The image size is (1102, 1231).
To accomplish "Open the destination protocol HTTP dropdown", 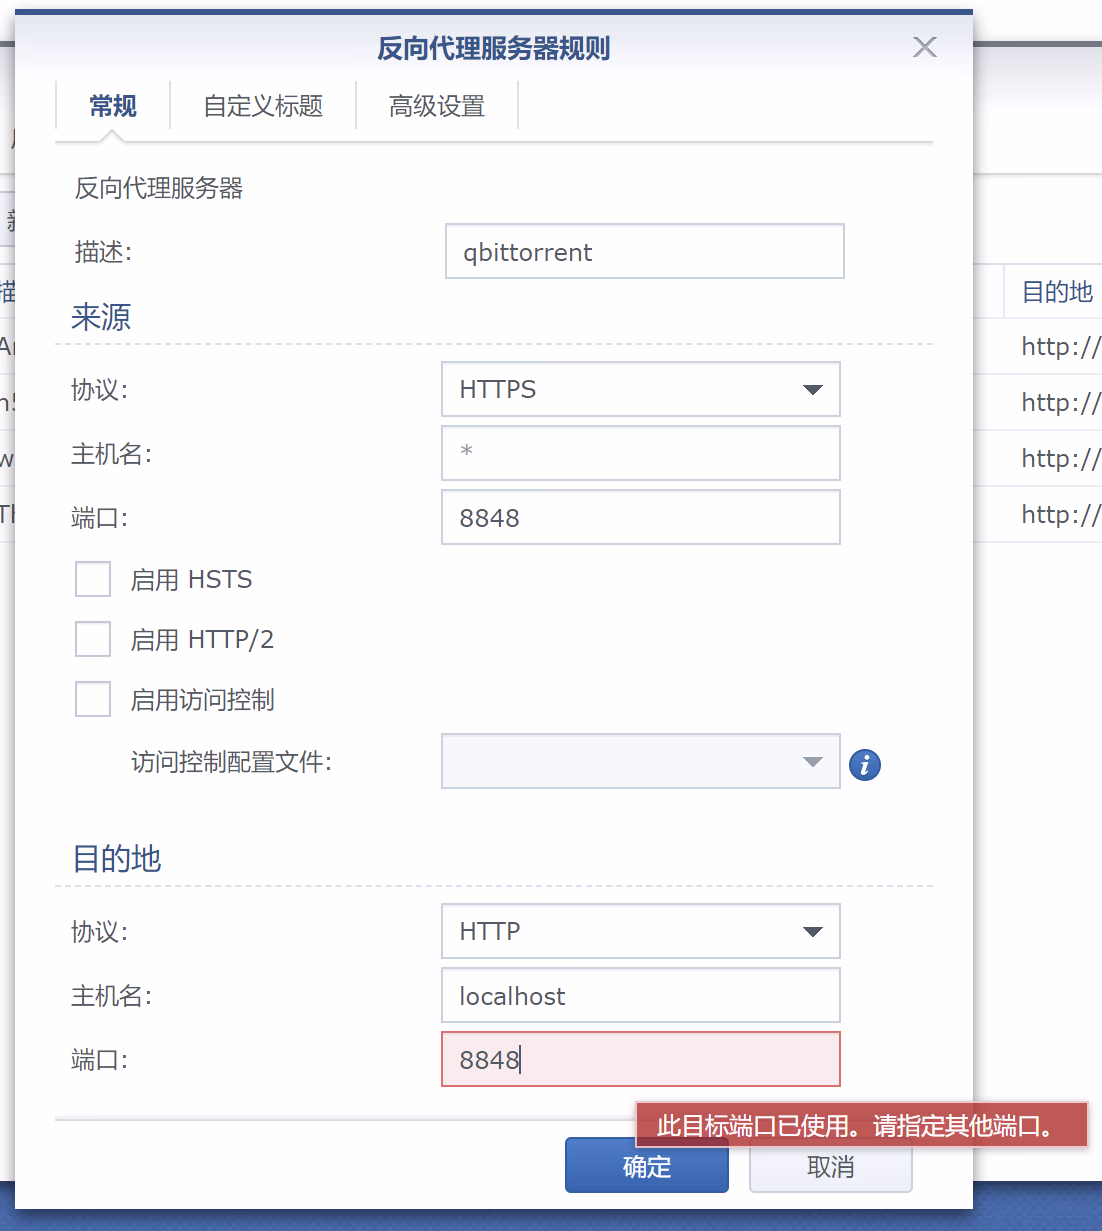I will point(640,931).
